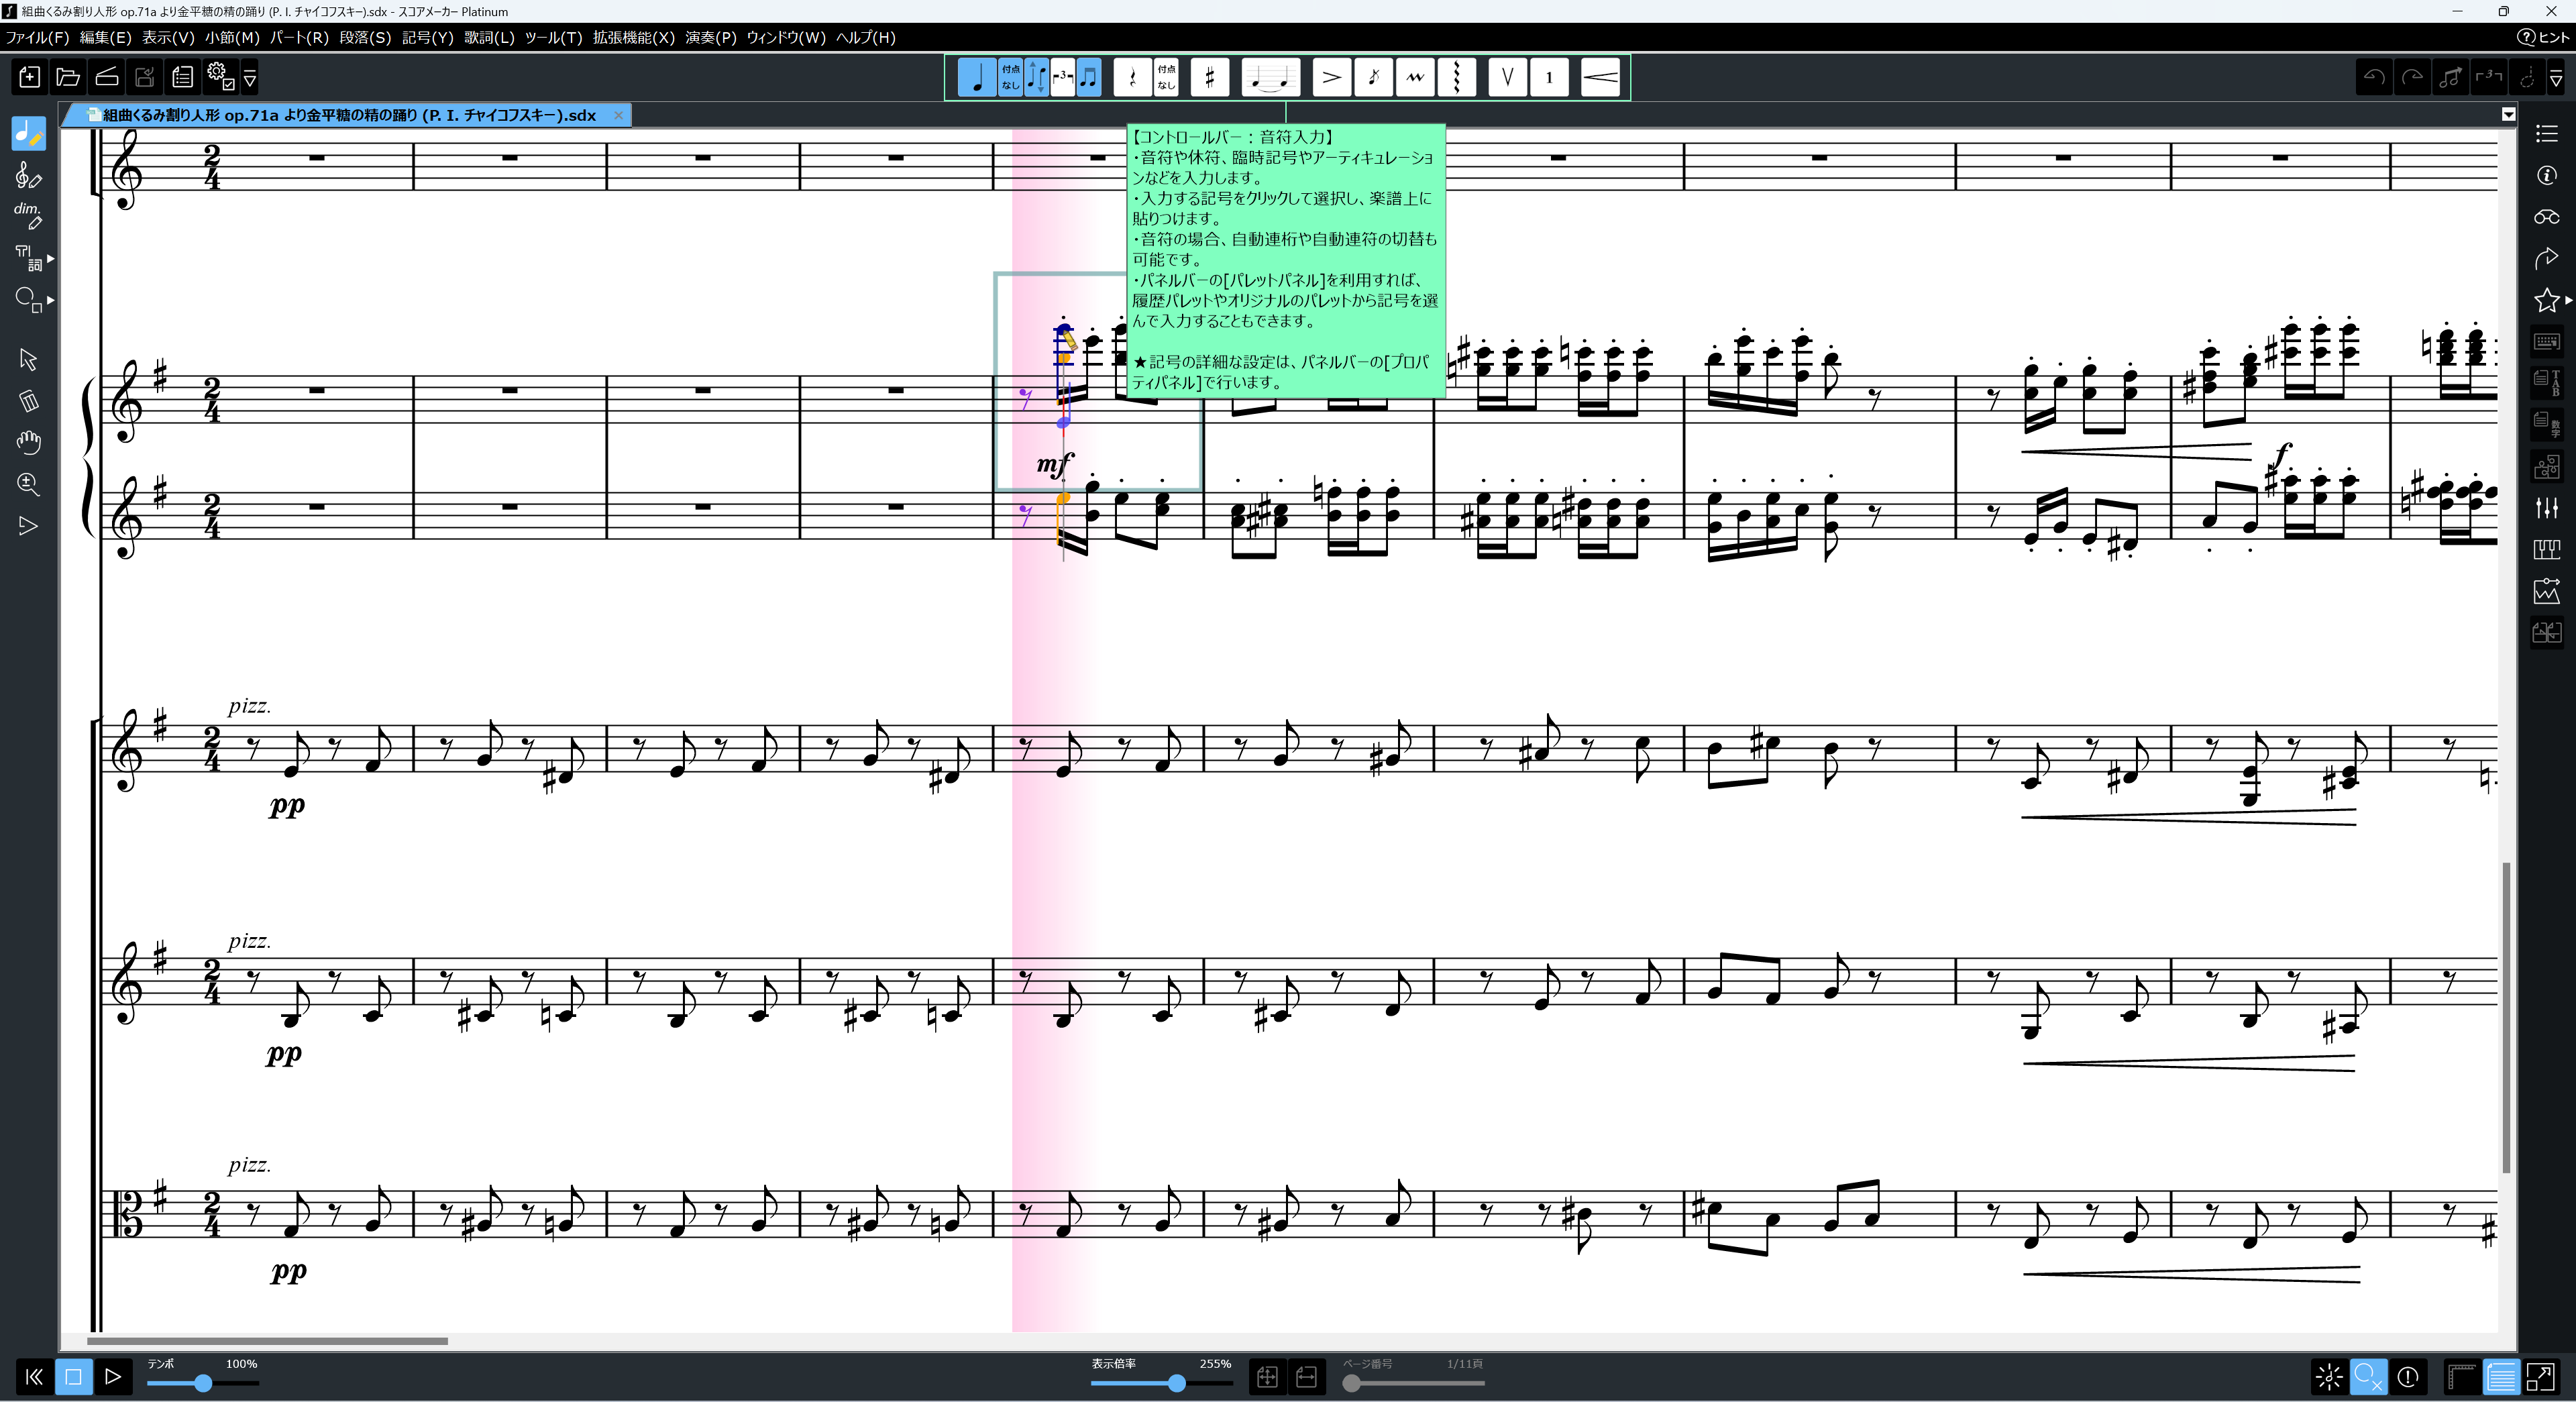Open the info properties panel

click(2546, 175)
